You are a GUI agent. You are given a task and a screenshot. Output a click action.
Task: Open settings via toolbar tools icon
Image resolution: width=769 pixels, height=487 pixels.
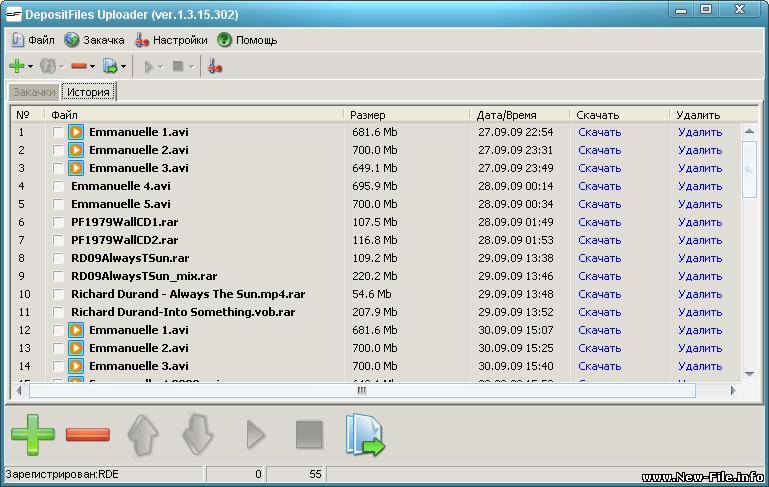pyautogui.click(x=214, y=66)
